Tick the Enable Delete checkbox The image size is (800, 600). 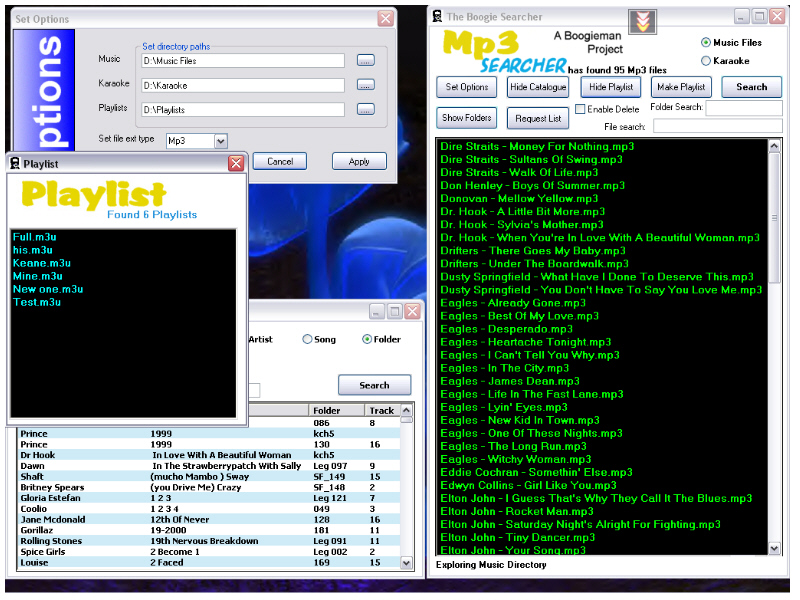[581, 109]
